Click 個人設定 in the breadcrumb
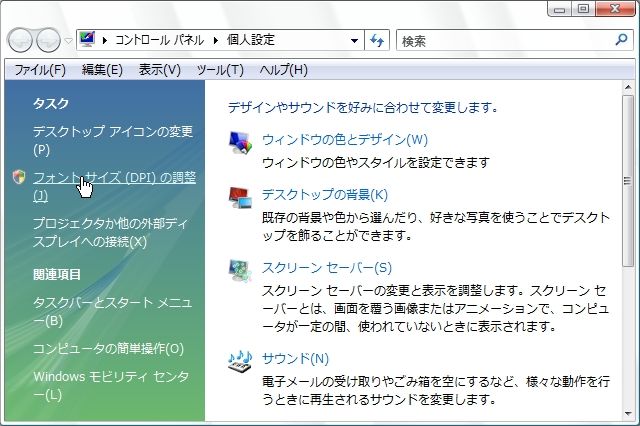 tap(251, 40)
